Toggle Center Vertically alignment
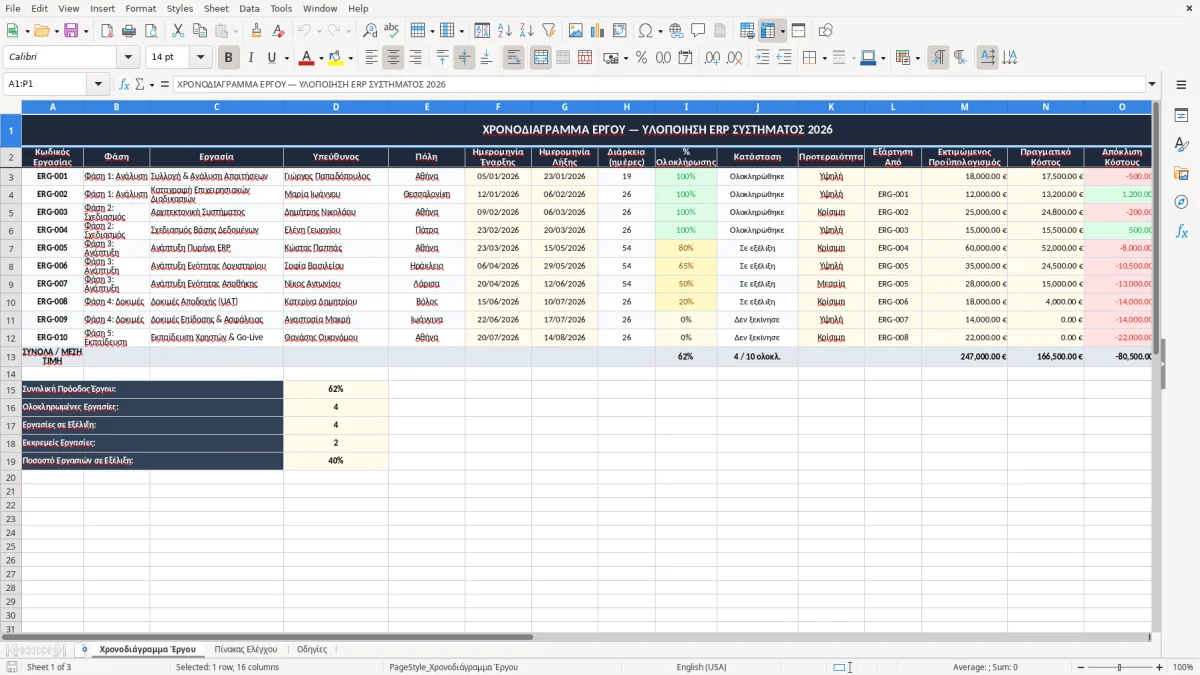Viewport: 1200px width, 675px height. [464, 58]
